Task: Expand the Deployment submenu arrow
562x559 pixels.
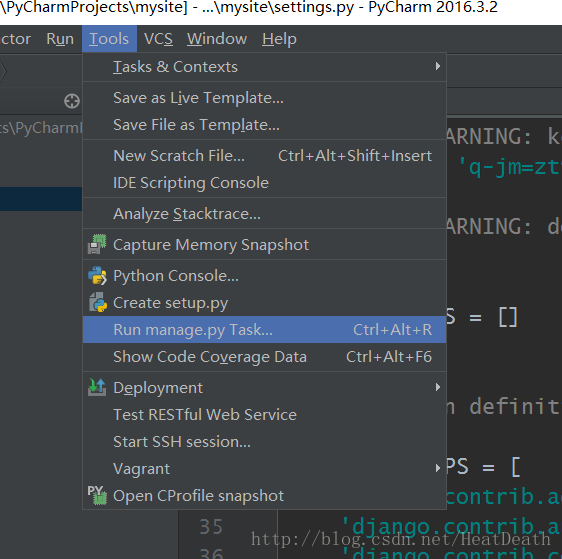Action: coord(437,387)
